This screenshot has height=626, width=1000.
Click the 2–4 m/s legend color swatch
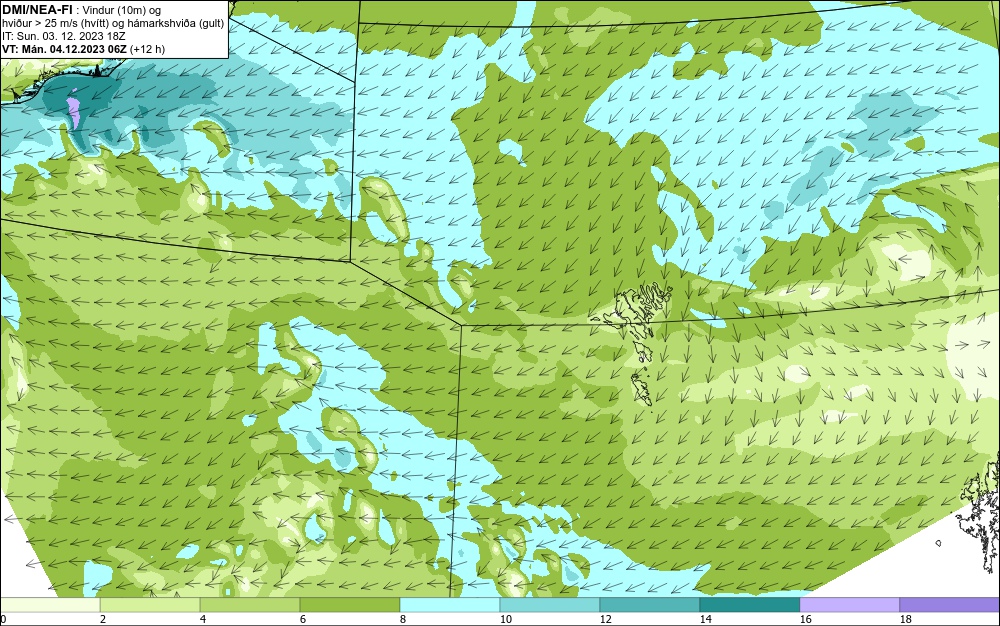[x=150, y=605]
